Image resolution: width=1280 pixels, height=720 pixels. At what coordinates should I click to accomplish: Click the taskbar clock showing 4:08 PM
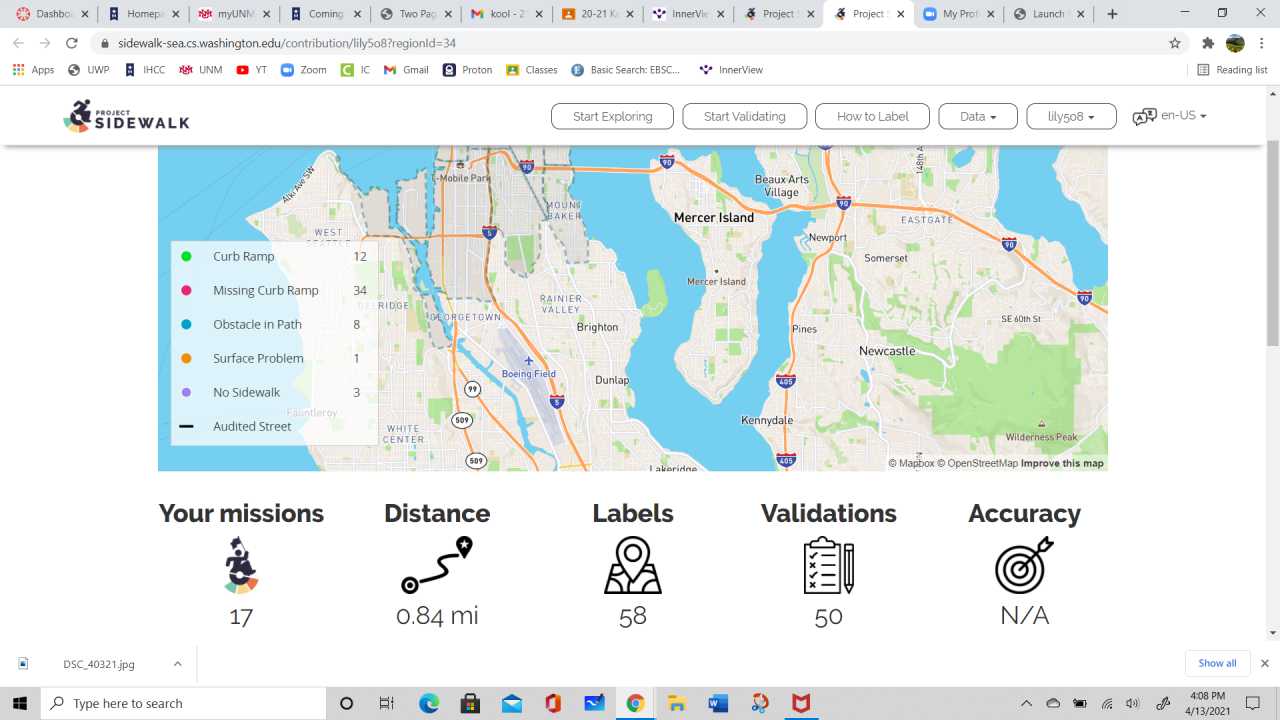tap(1209, 703)
